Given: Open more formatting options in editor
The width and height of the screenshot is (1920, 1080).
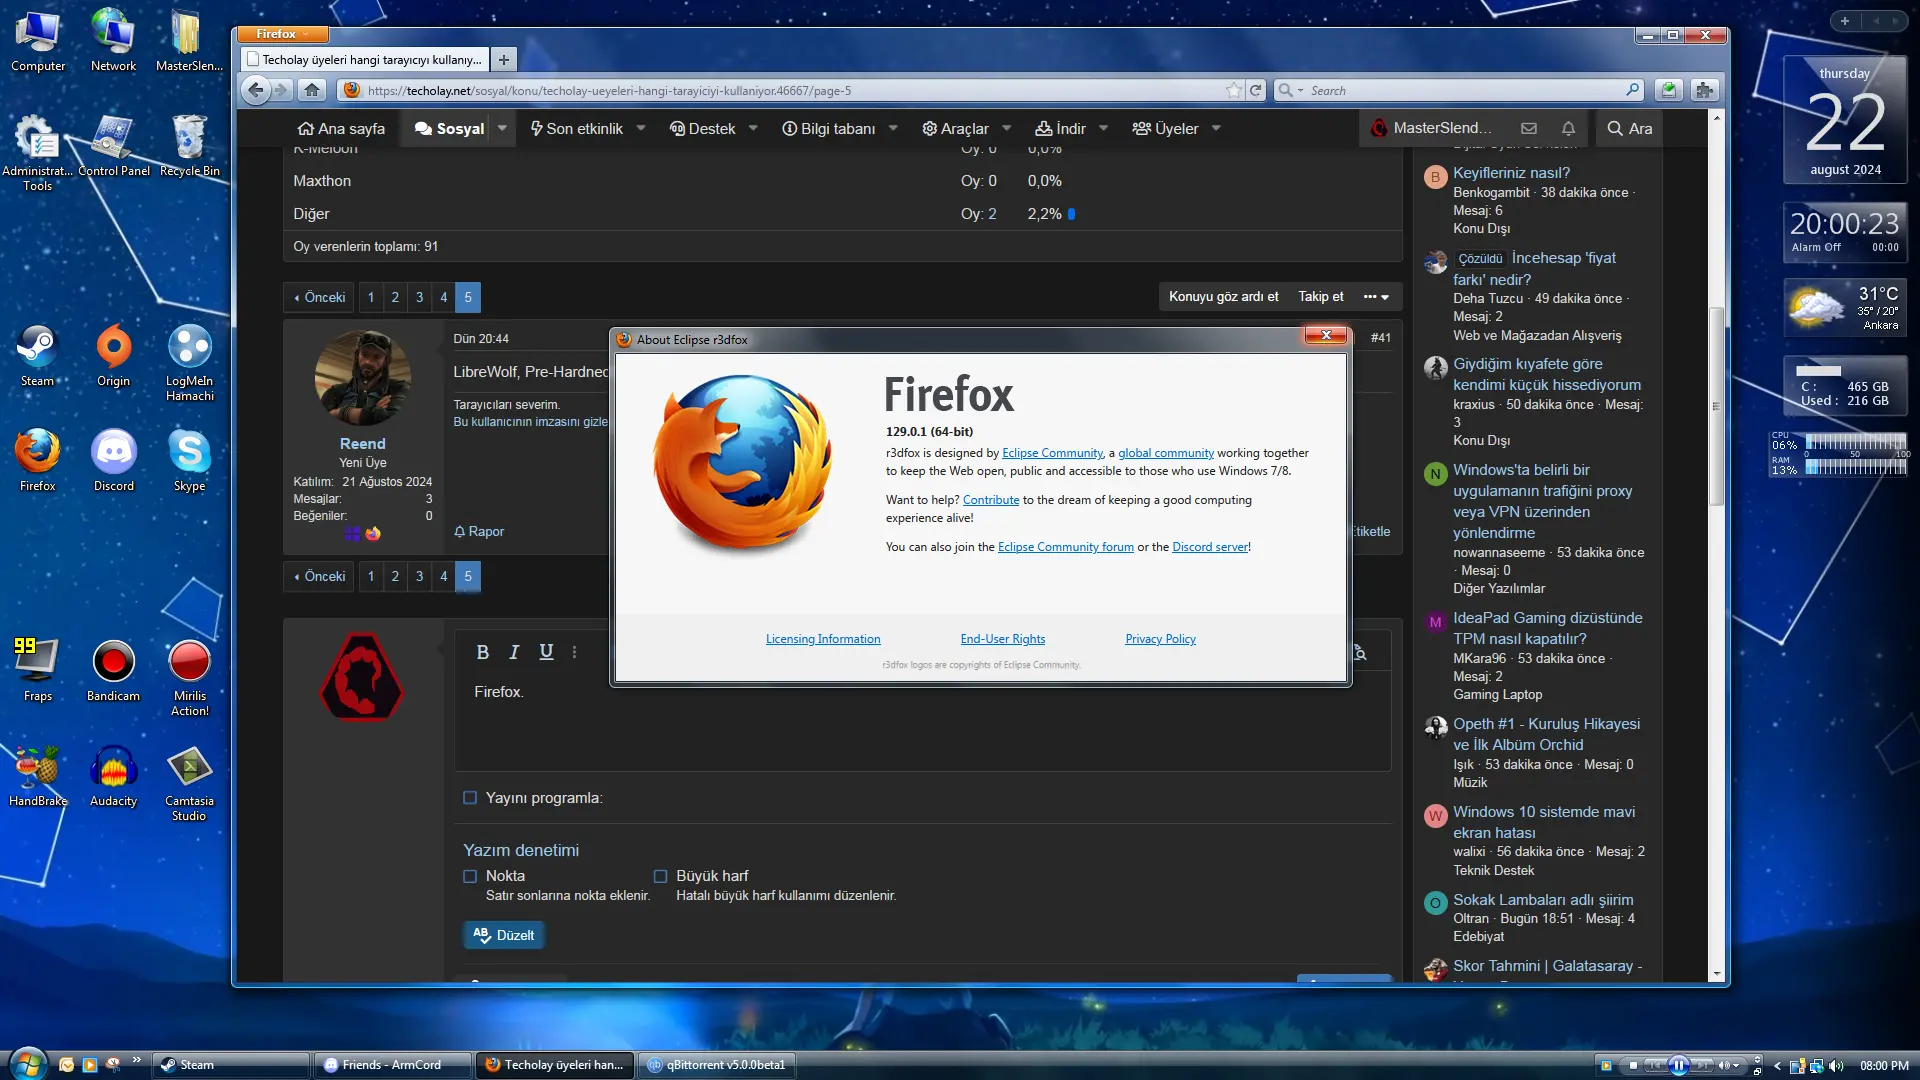Looking at the screenshot, I should 574,652.
